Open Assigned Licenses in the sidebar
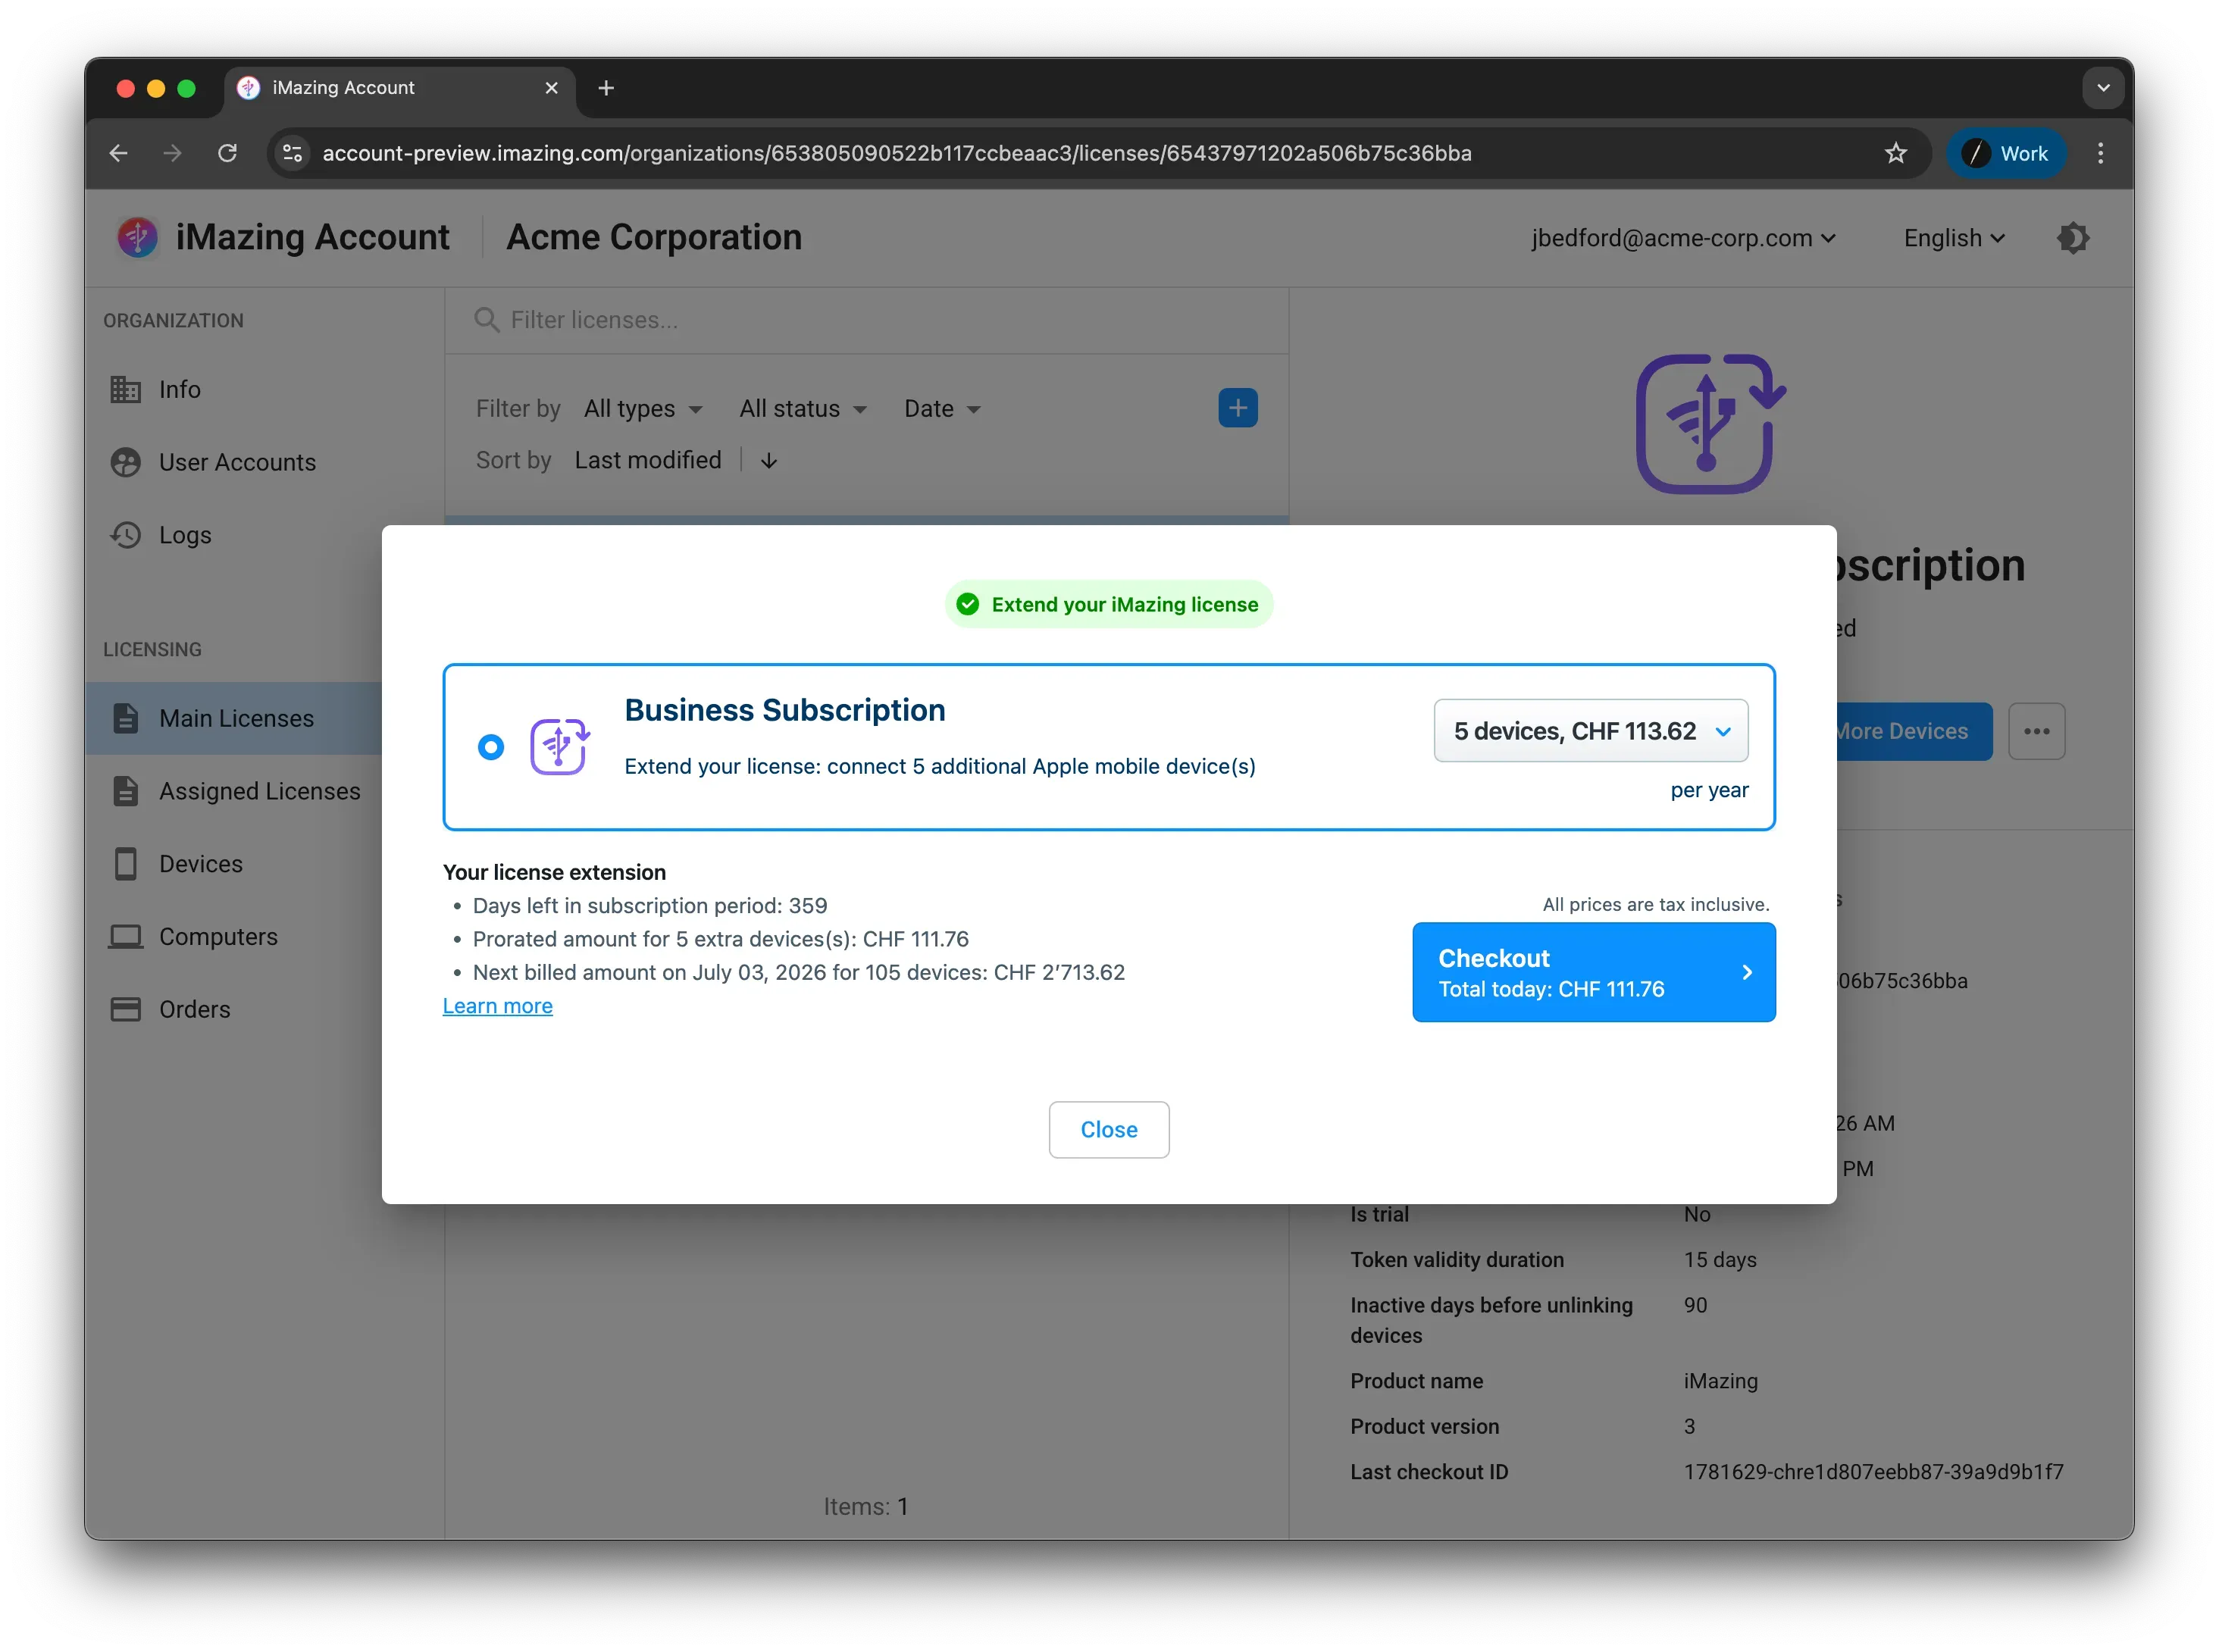This screenshot has height=1652, width=2219. (x=259, y=791)
